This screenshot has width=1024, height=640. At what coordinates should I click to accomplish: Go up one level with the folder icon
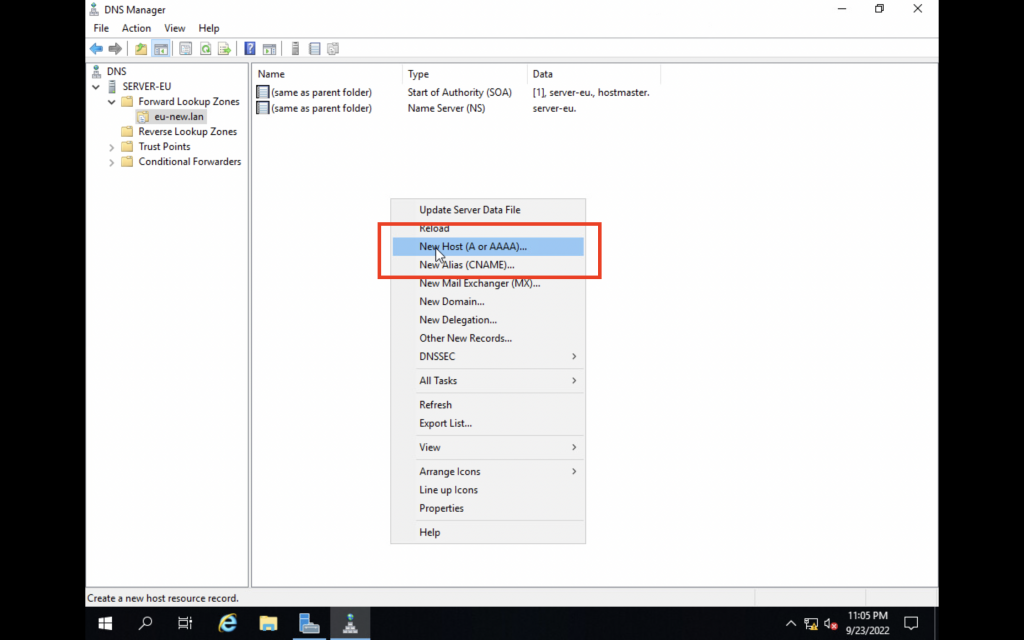(x=140, y=49)
